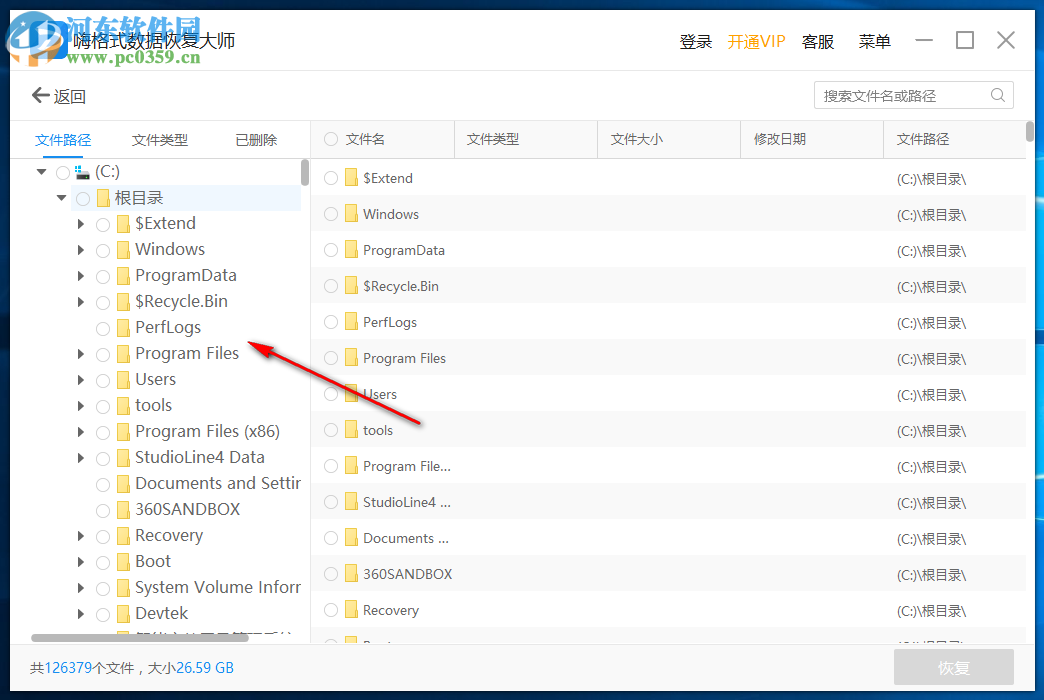
Task: Click 开通VIP link
Action: pos(756,41)
